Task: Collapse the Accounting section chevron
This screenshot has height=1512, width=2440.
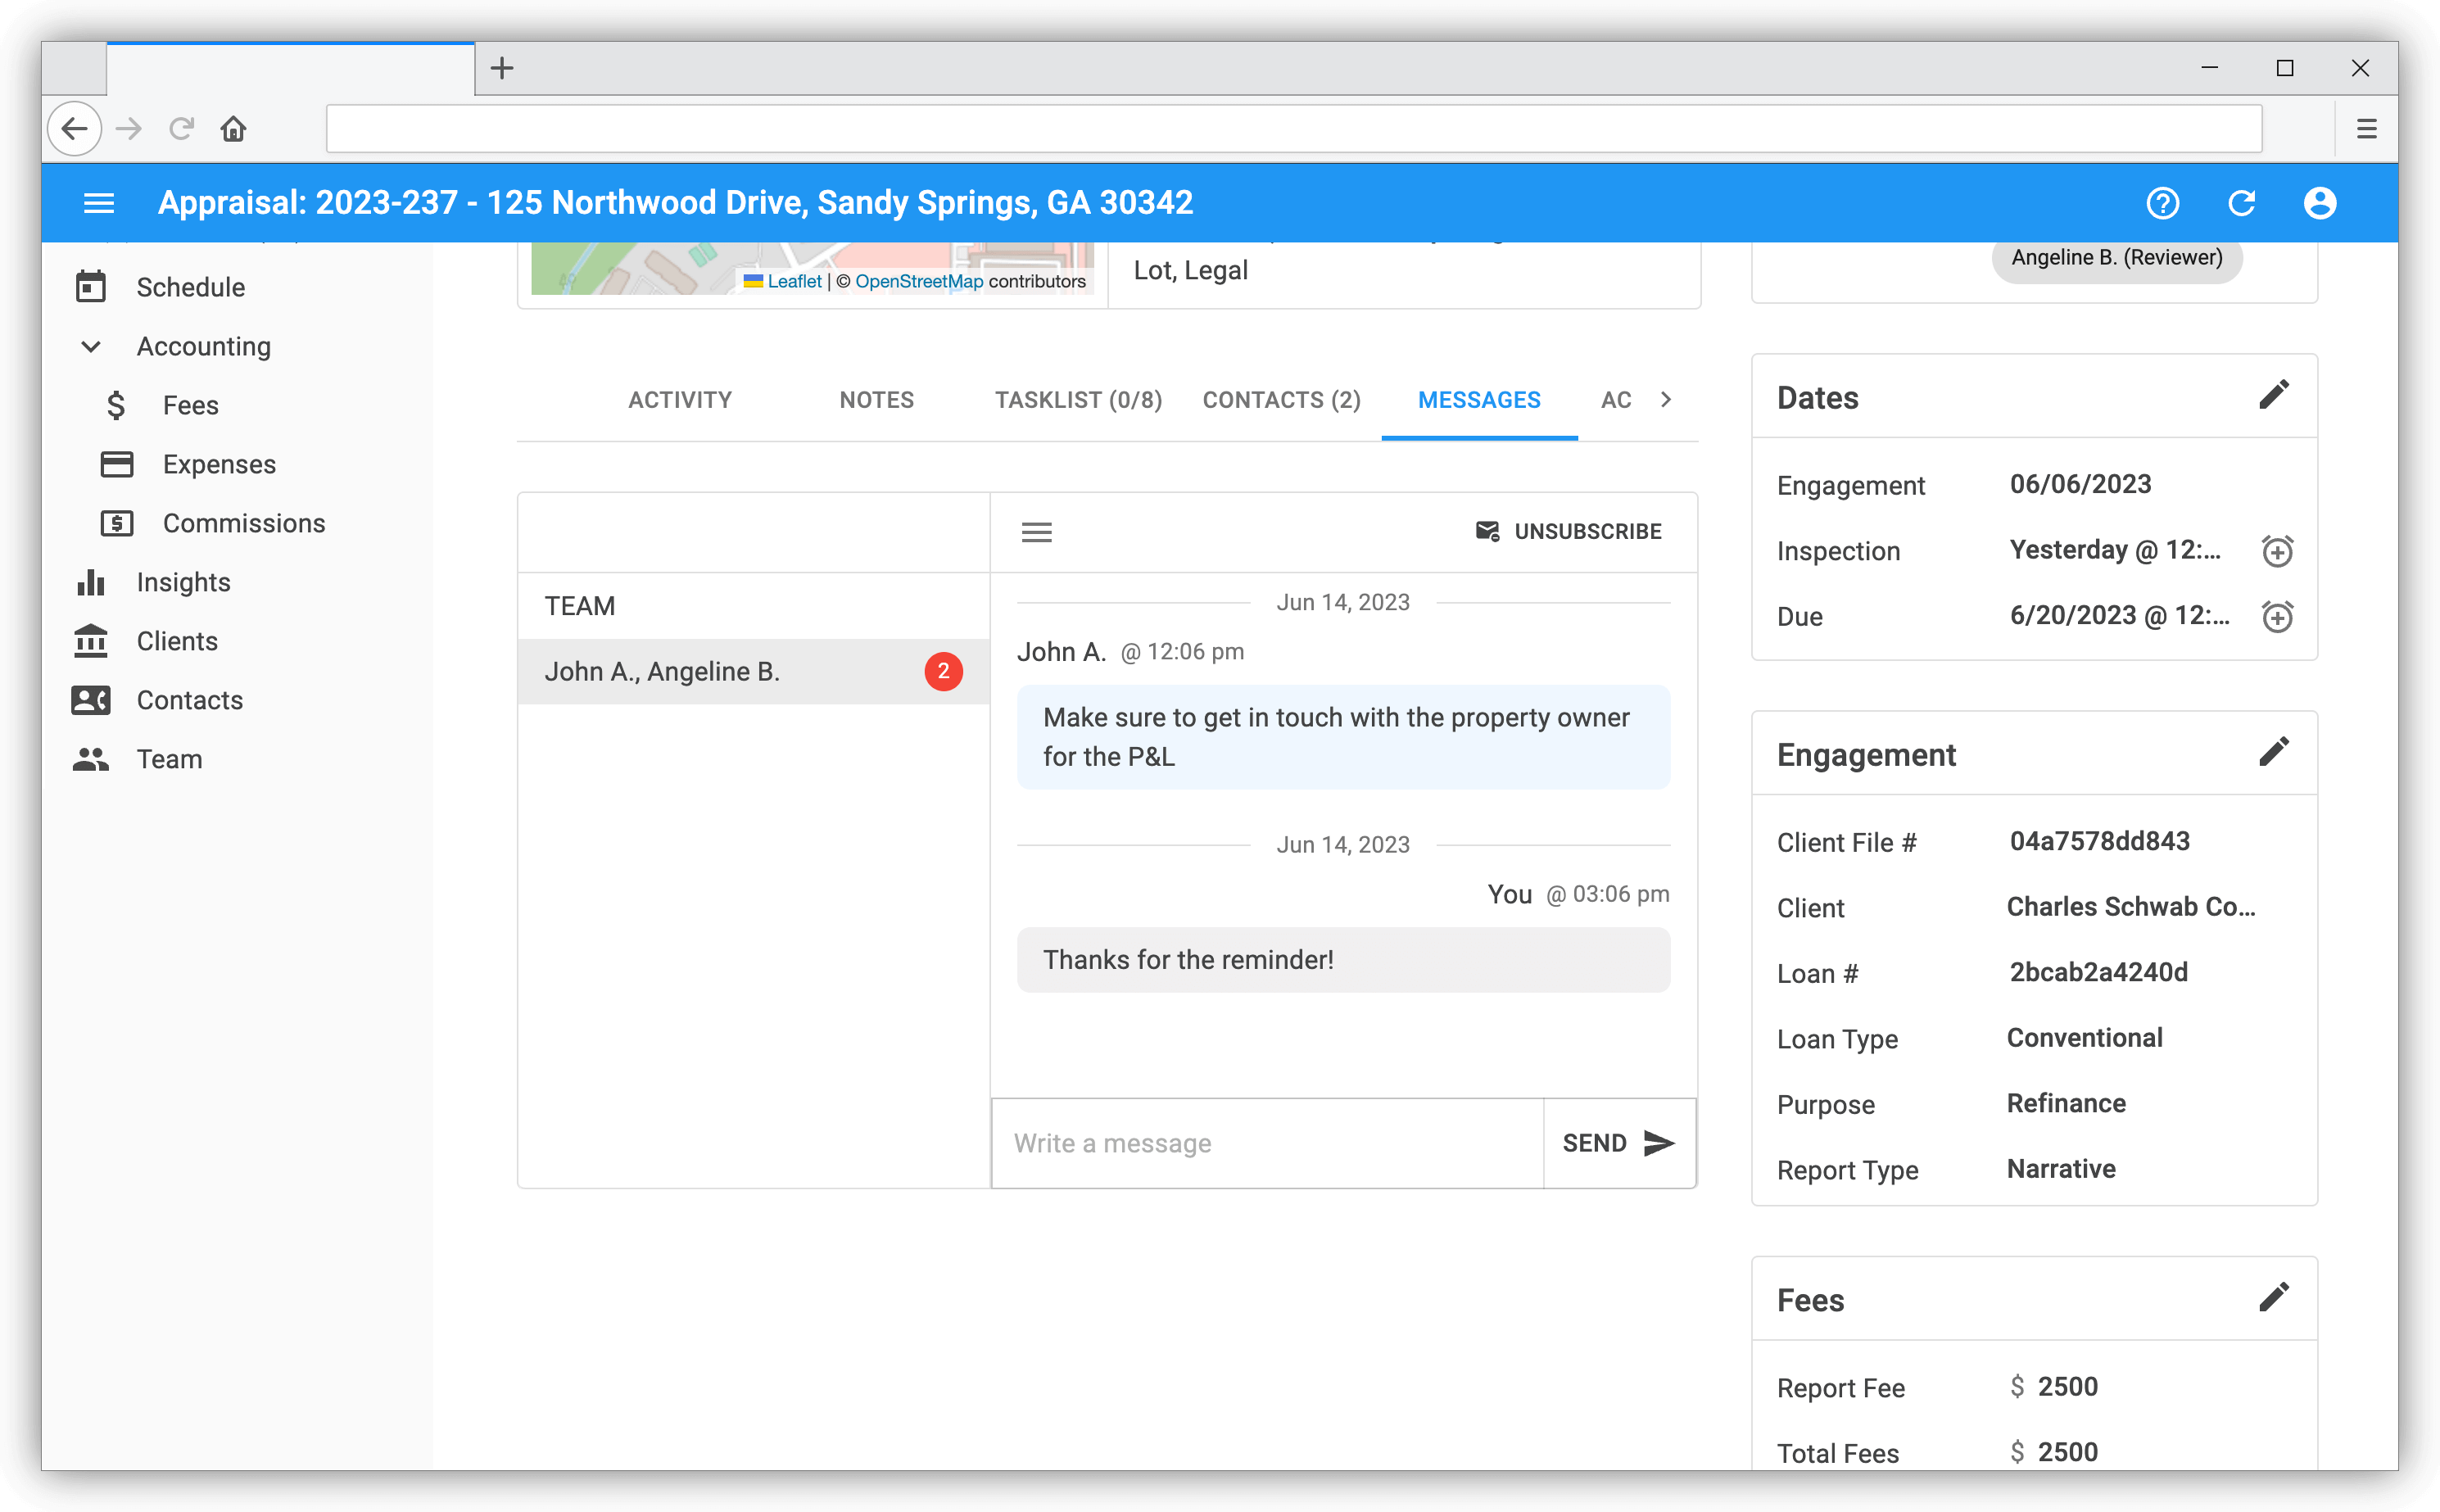Action: coord(91,346)
